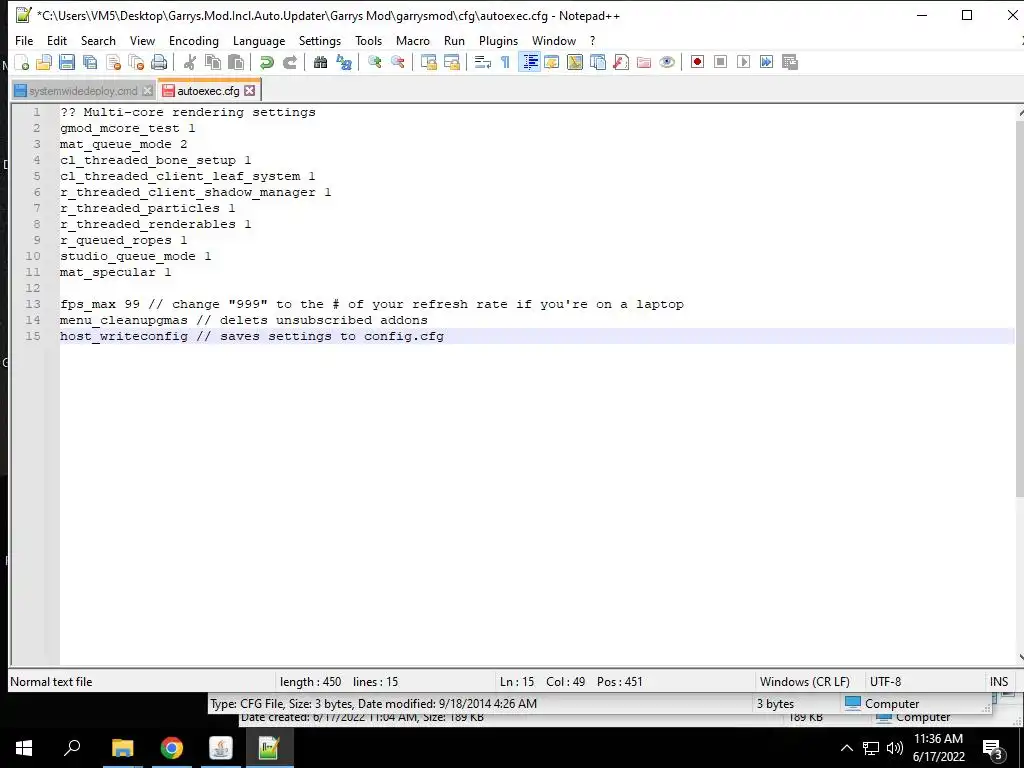Click the macro Playback icon

(743, 62)
